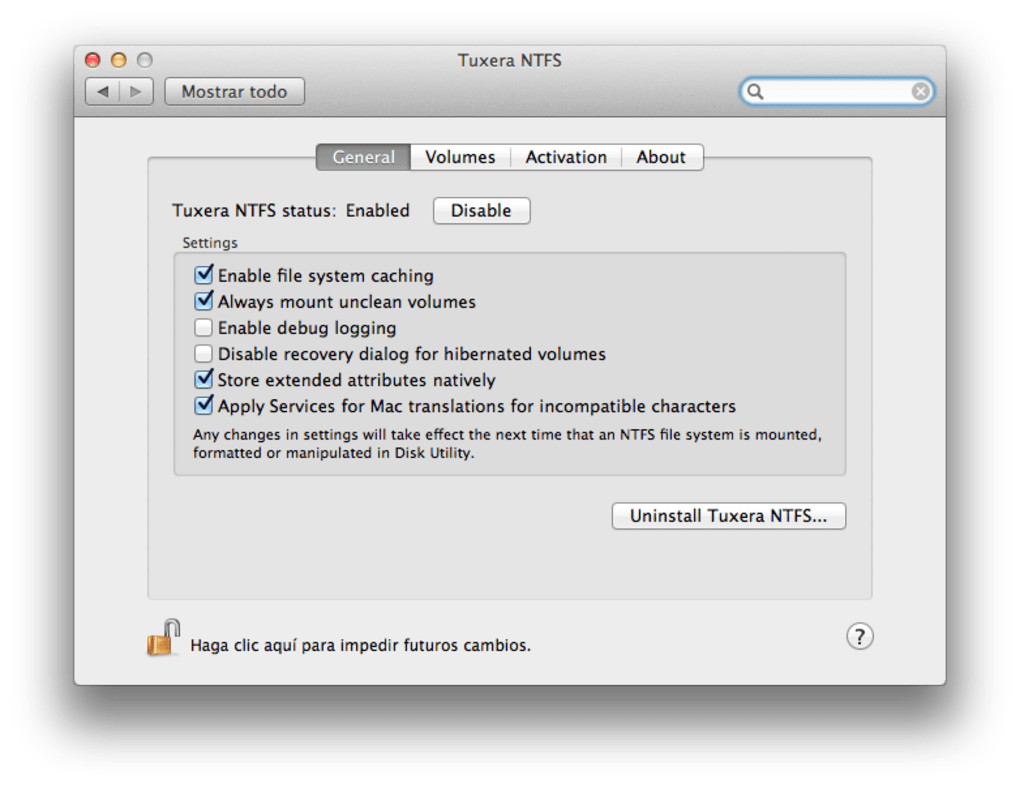Viewport: 1020px width, 788px height.
Task: Click the magnifier icon in search field
Action: click(x=755, y=91)
